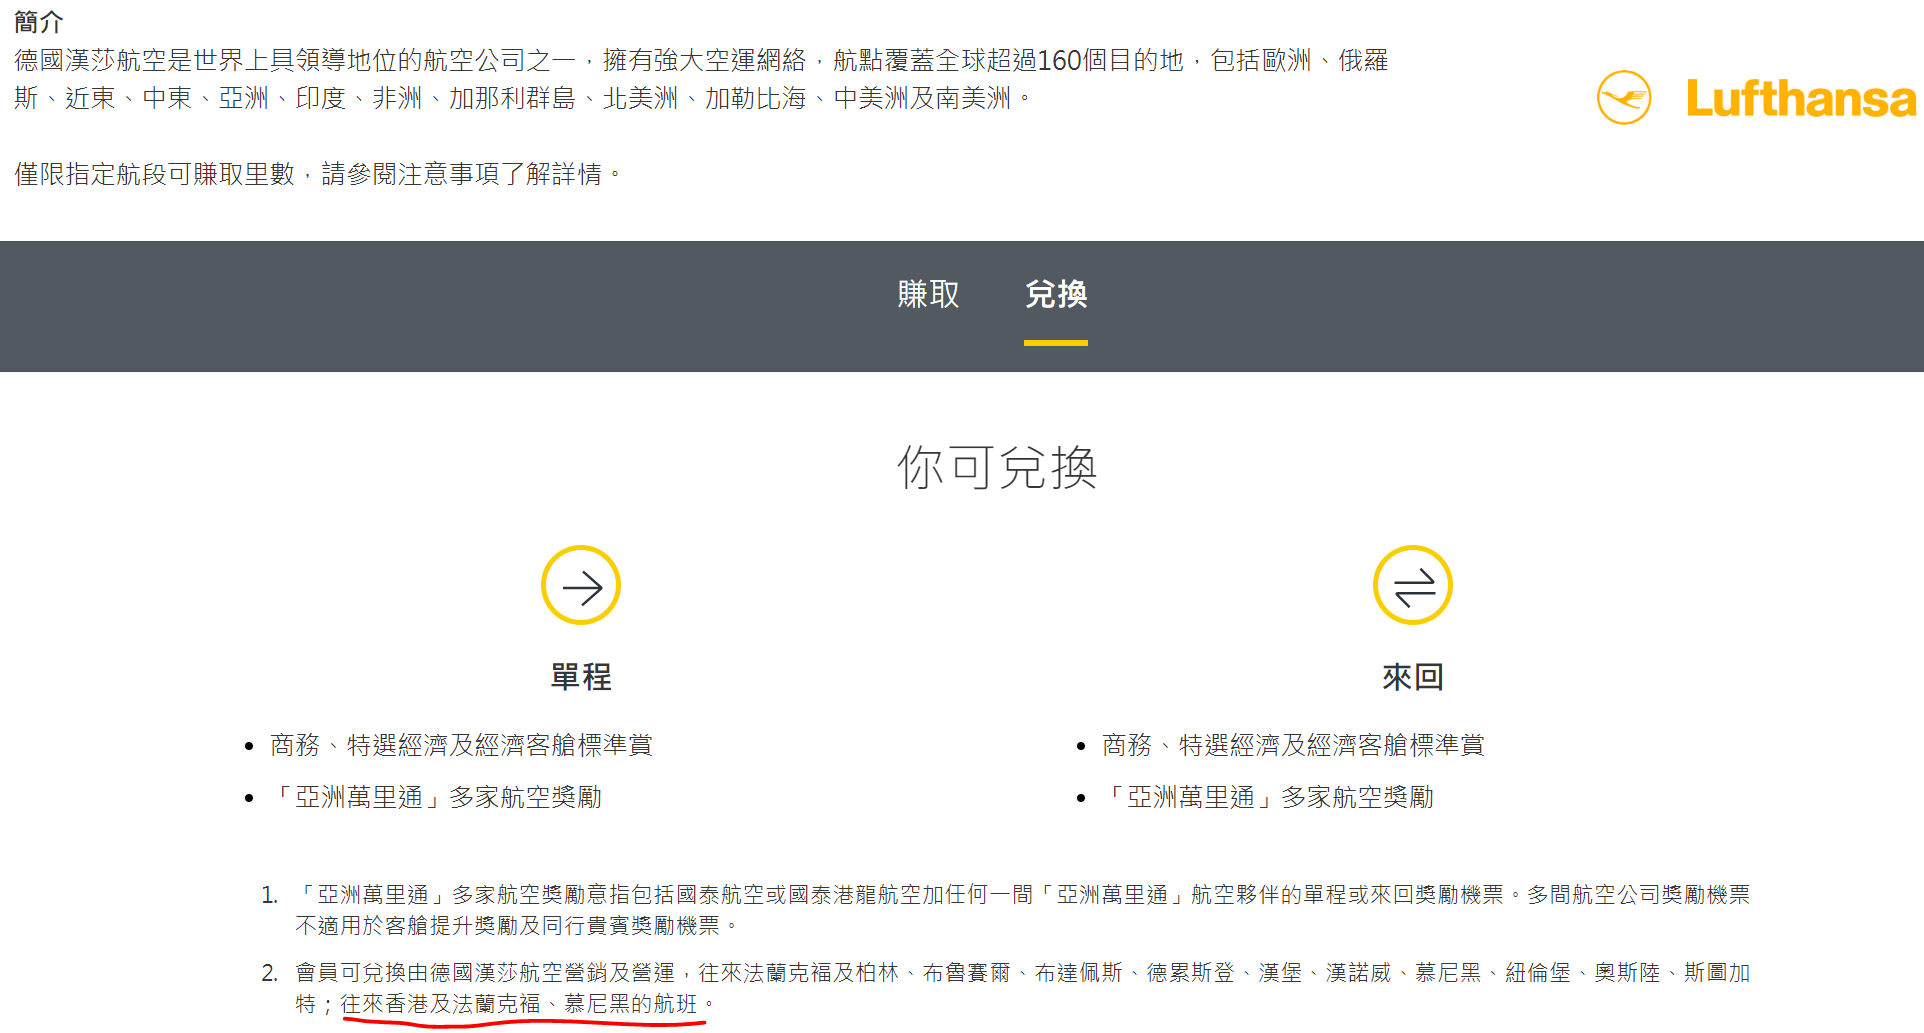The image size is (1924, 1033).
Task: Click footnote 2 starting 會員可兌換由德國漢莎航空
Action: pyautogui.click(x=1022, y=988)
